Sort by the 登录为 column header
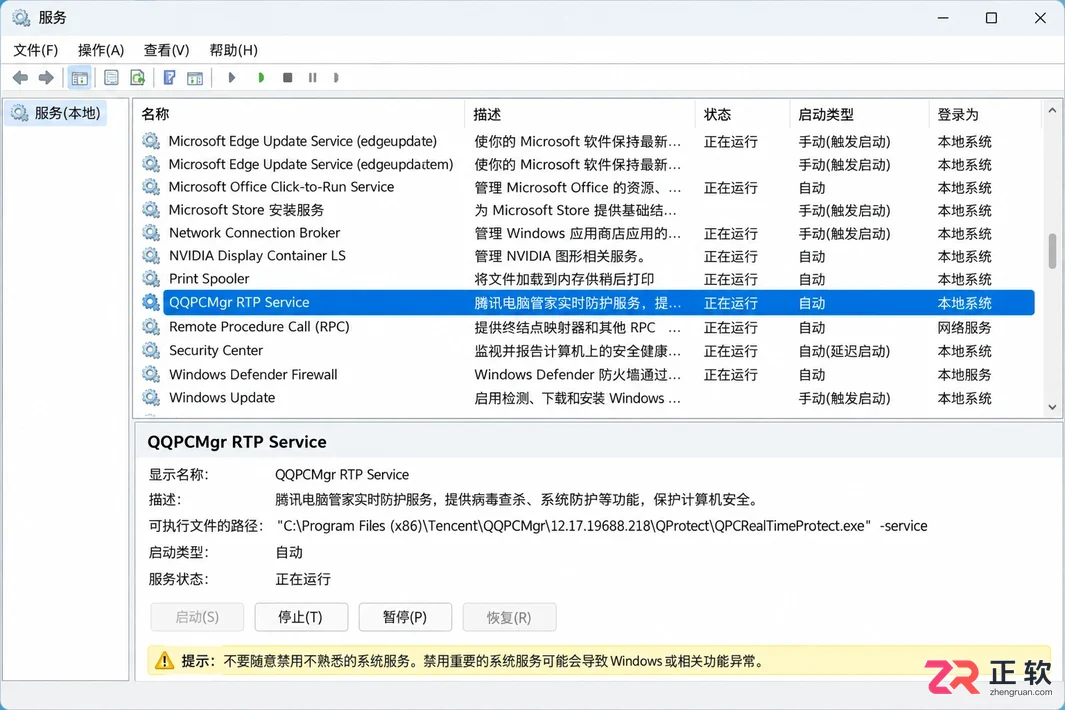Screen dimensions: 1065x710 point(985,114)
